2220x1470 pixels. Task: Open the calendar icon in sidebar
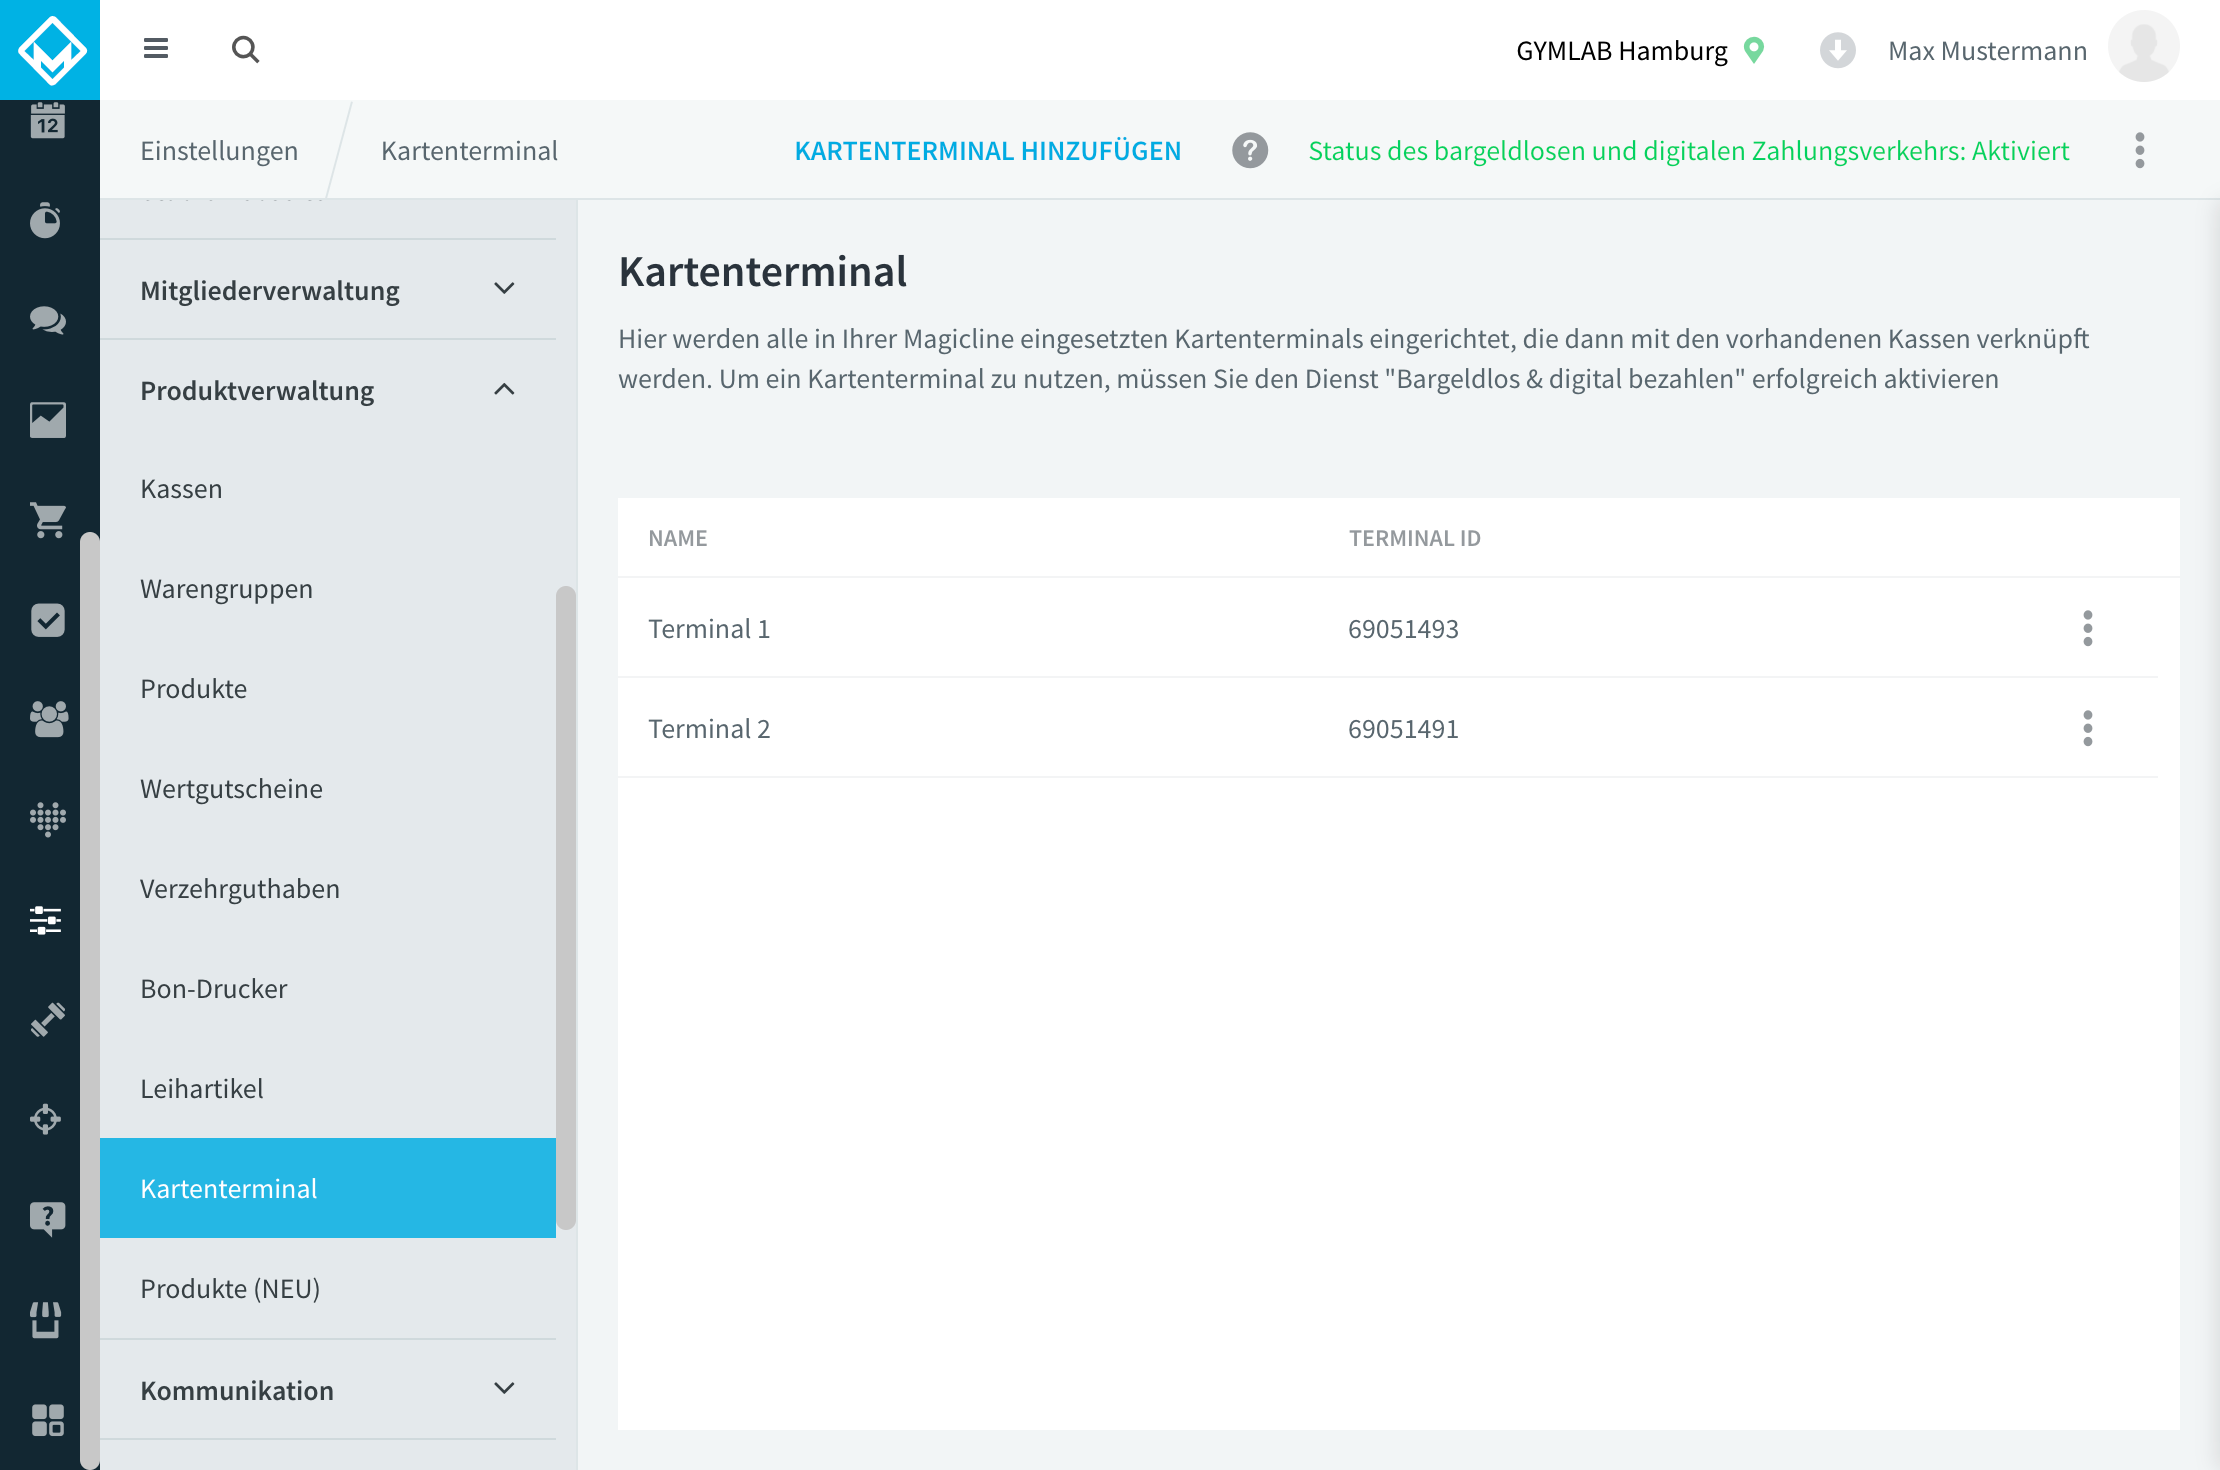[48, 121]
